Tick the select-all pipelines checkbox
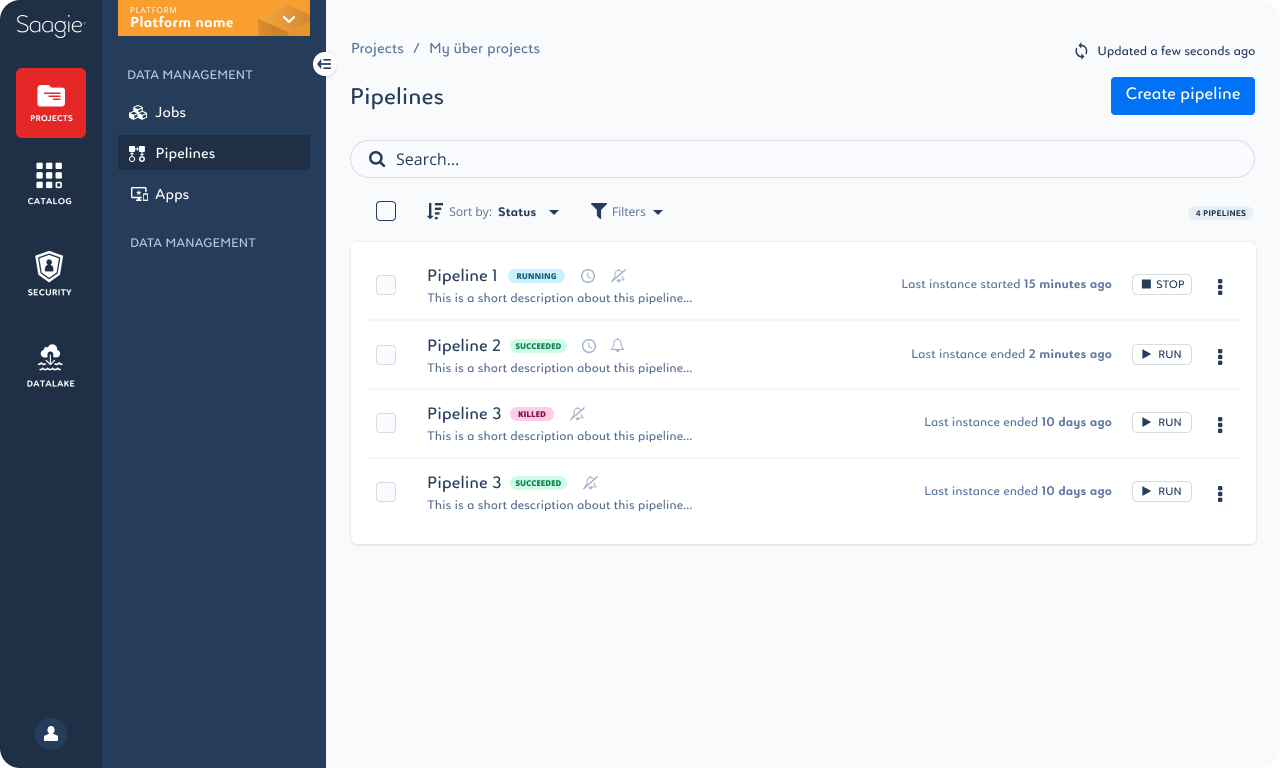The width and height of the screenshot is (1280, 768). [386, 211]
